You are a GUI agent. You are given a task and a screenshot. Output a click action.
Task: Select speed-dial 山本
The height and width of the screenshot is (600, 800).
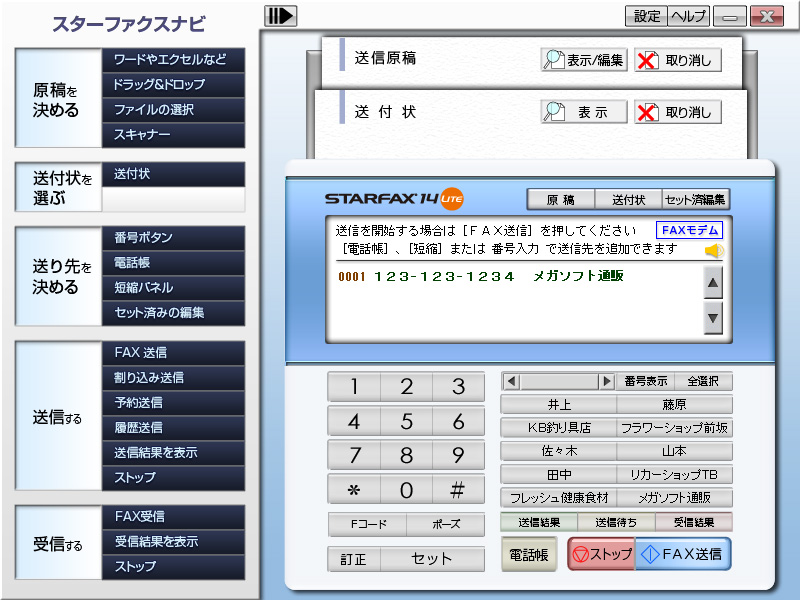[x=674, y=451]
